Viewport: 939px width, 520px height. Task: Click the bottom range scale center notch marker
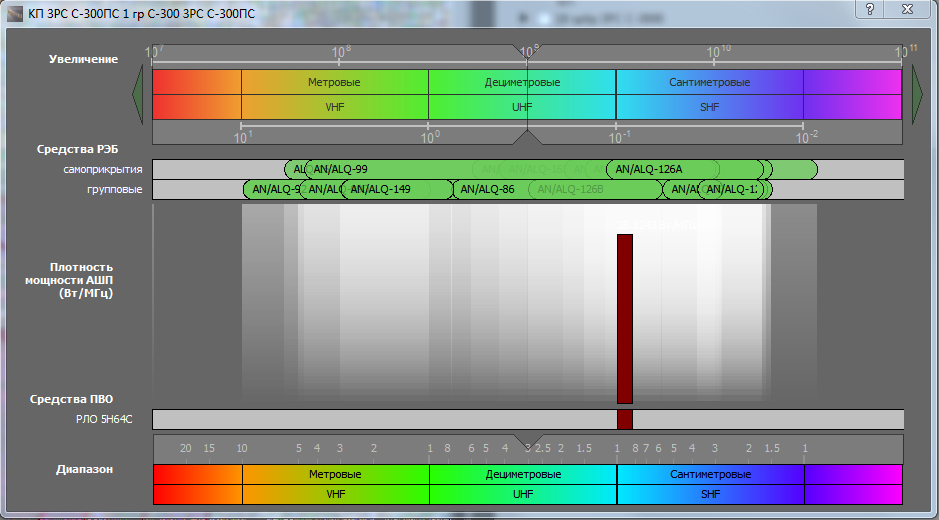pos(528,442)
